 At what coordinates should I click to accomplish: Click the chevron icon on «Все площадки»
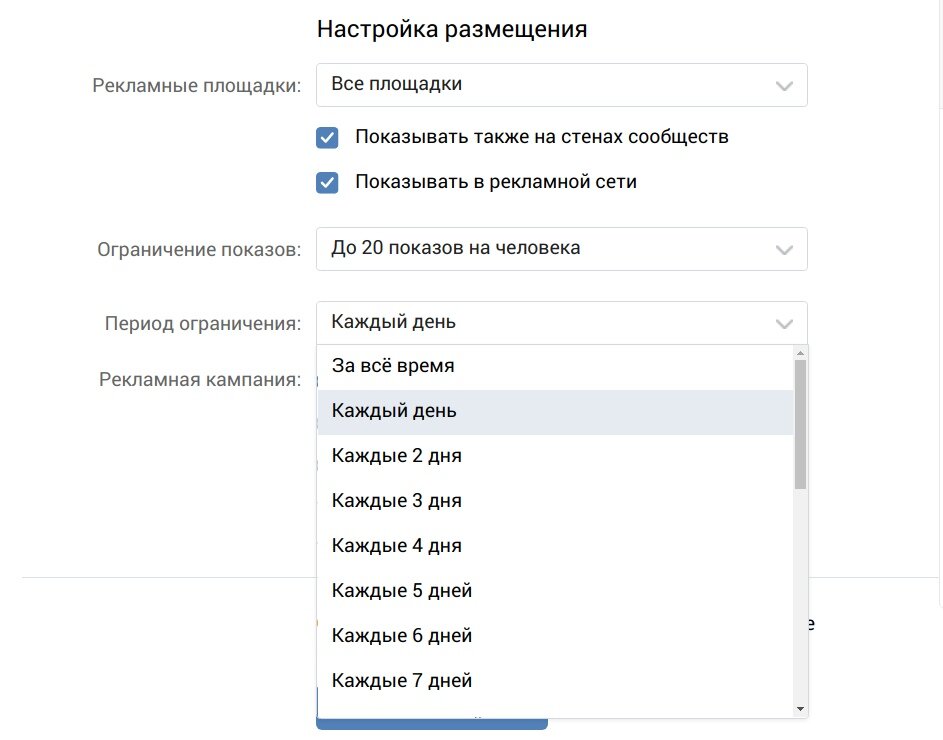783,84
